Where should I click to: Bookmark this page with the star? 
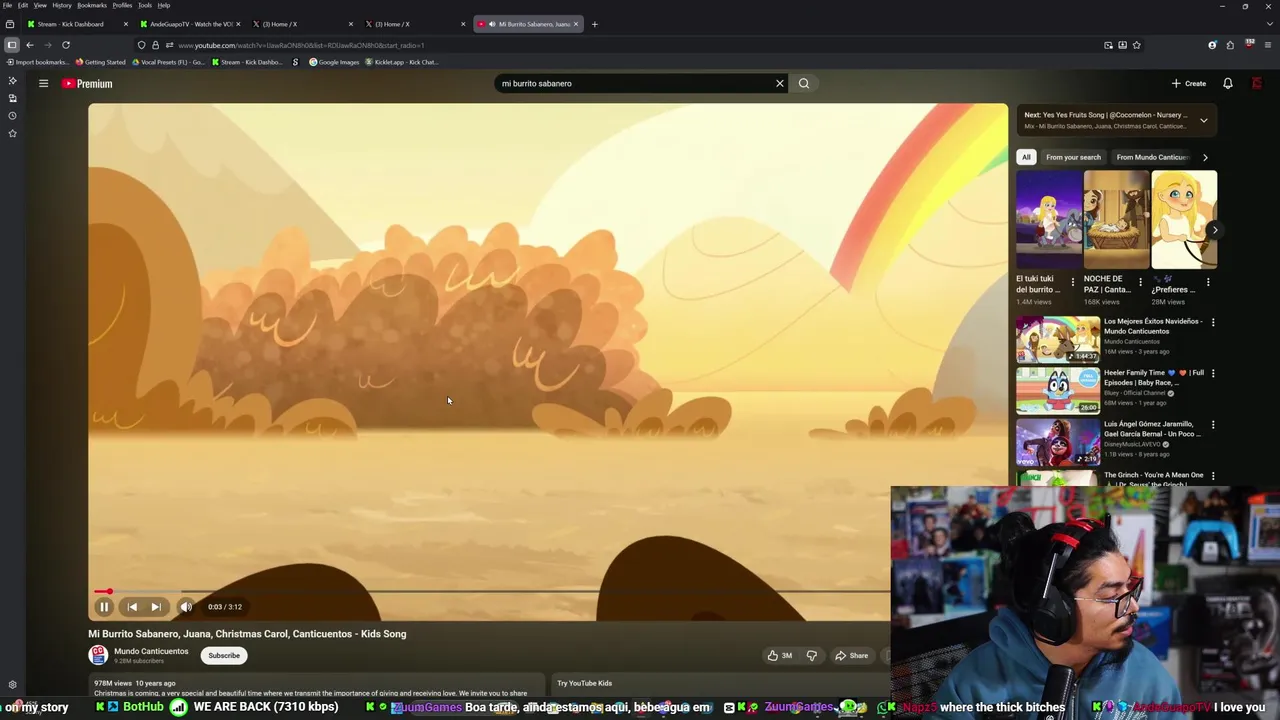pos(1137,45)
